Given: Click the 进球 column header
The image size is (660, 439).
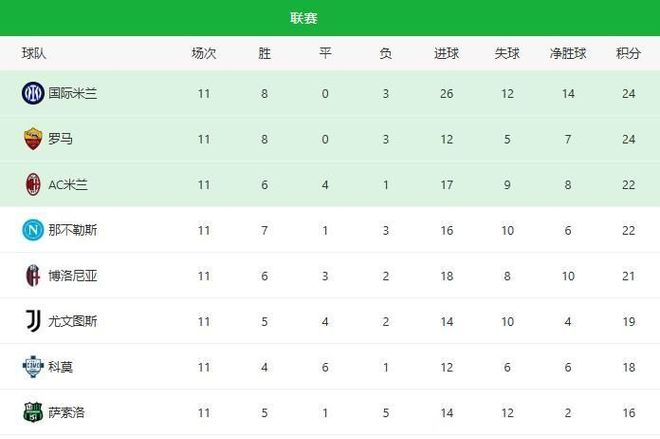Looking at the screenshot, I should click(446, 54).
